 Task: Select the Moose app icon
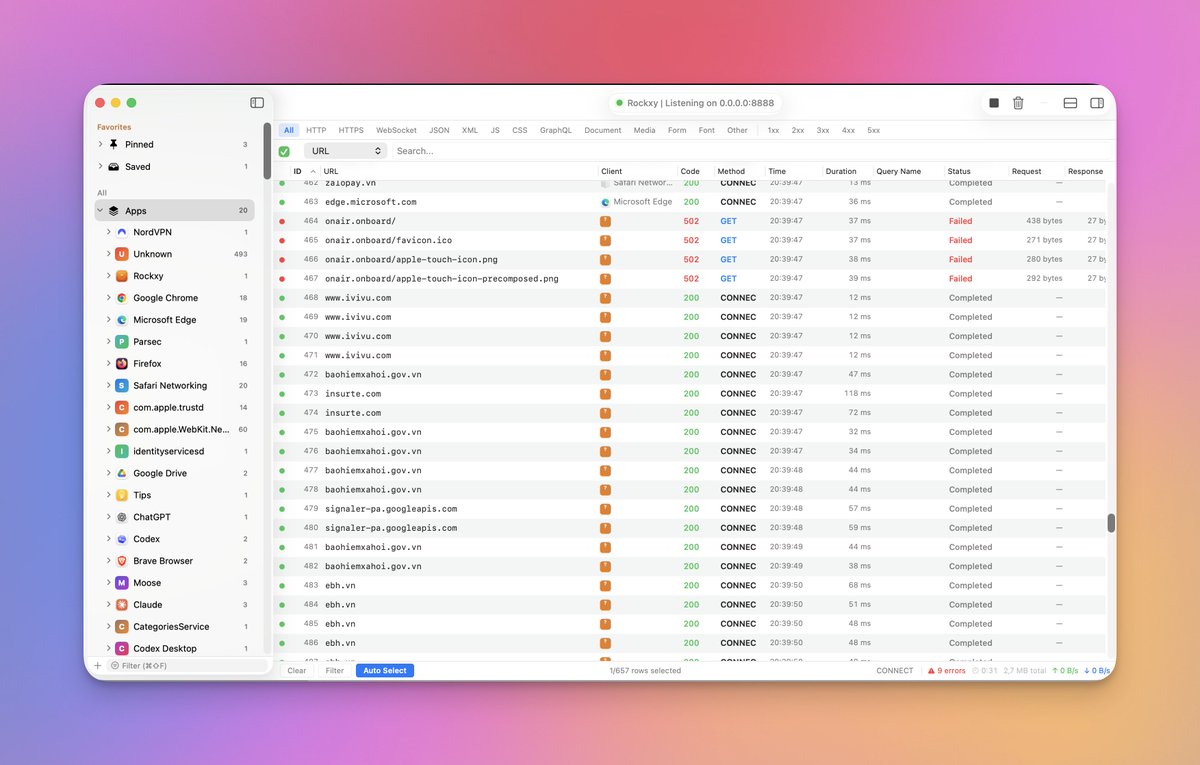[122, 583]
